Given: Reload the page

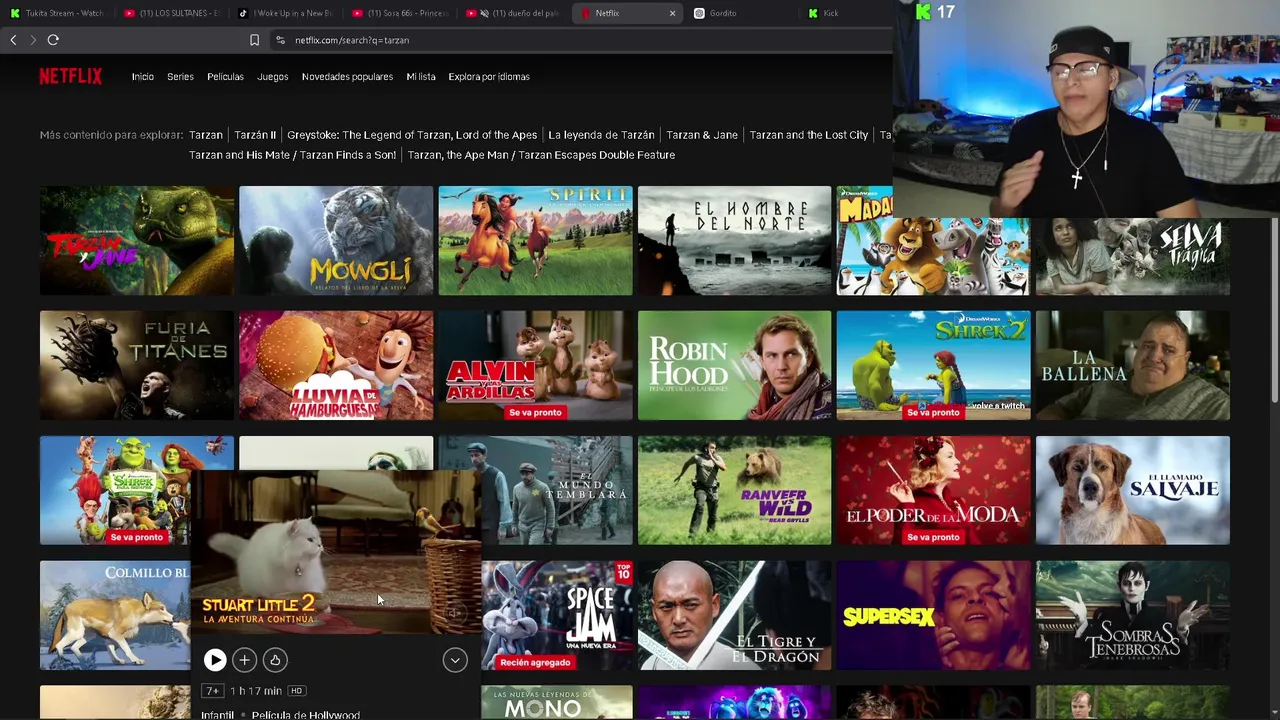Looking at the screenshot, I should tap(53, 40).
